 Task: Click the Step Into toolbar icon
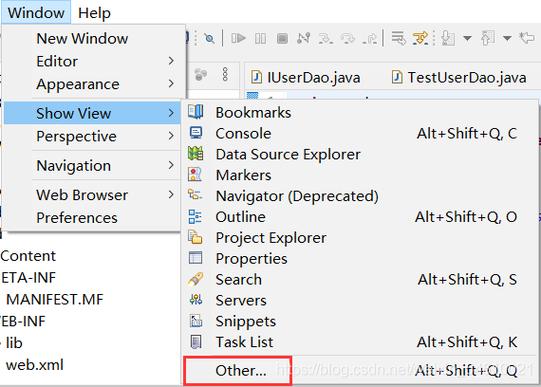tap(325, 38)
